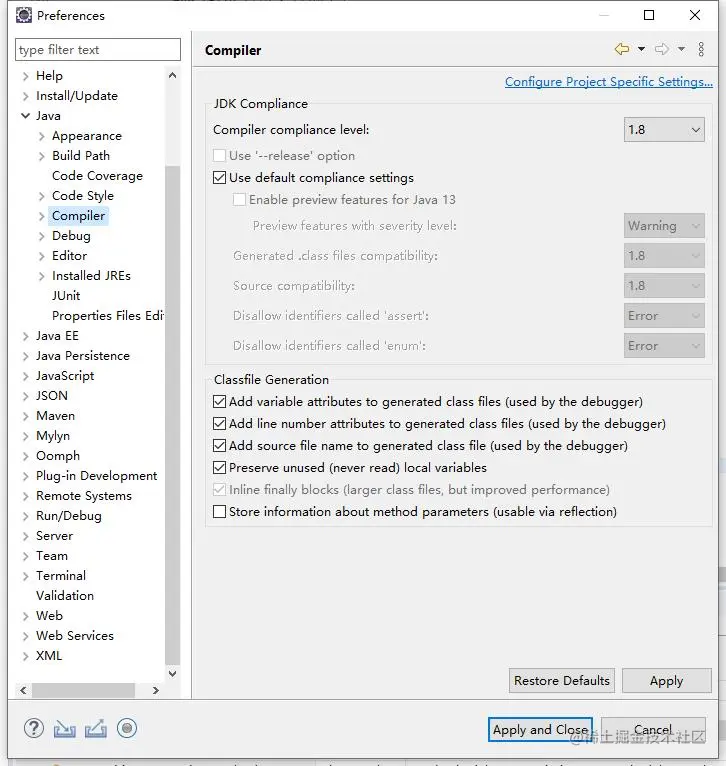This screenshot has height=766, width=726.
Task: Select Java Persistence in tree
Action: click(x=83, y=356)
